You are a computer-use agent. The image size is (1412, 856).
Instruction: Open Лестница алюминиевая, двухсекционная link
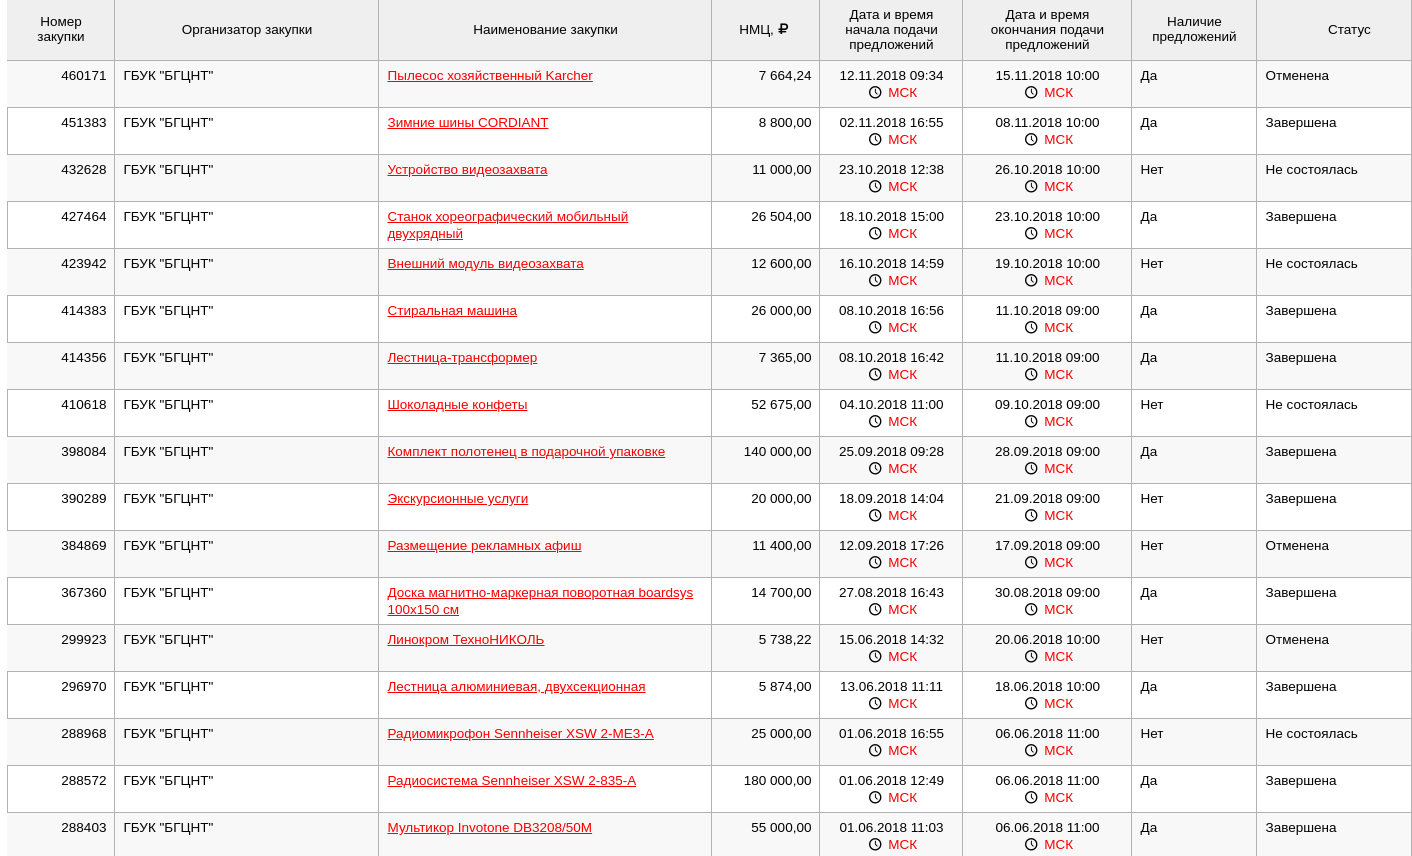coord(516,687)
